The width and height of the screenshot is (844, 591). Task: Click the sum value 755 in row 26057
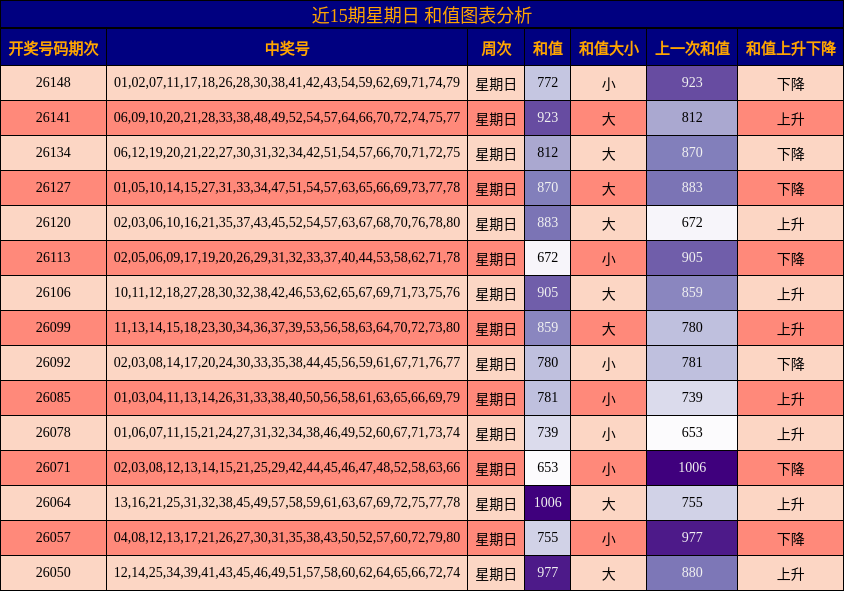(x=547, y=538)
